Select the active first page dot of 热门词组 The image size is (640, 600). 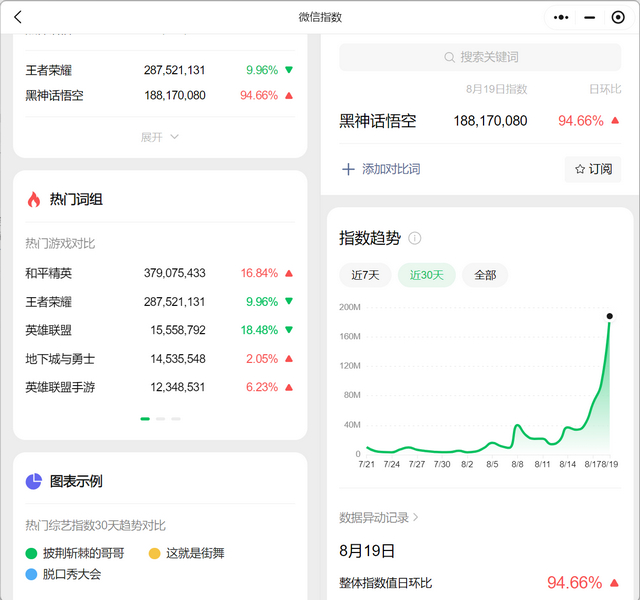[x=145, y=419]
